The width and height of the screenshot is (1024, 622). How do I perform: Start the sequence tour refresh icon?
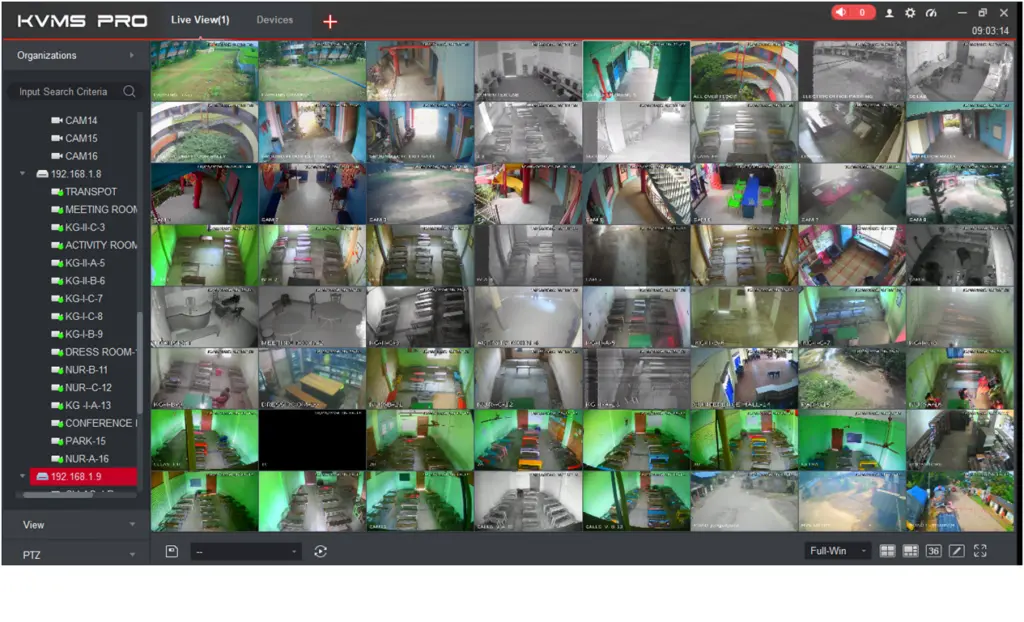(320, 551)
